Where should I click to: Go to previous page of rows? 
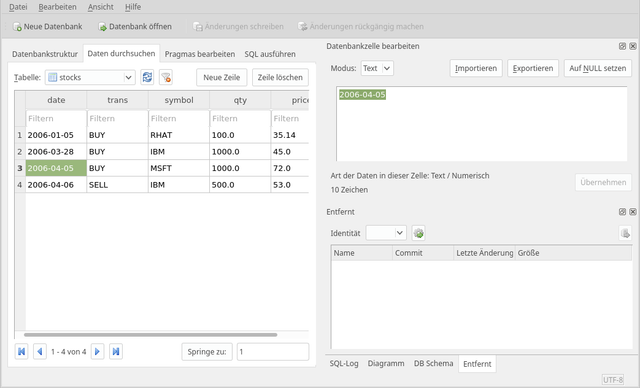point(40,351)
